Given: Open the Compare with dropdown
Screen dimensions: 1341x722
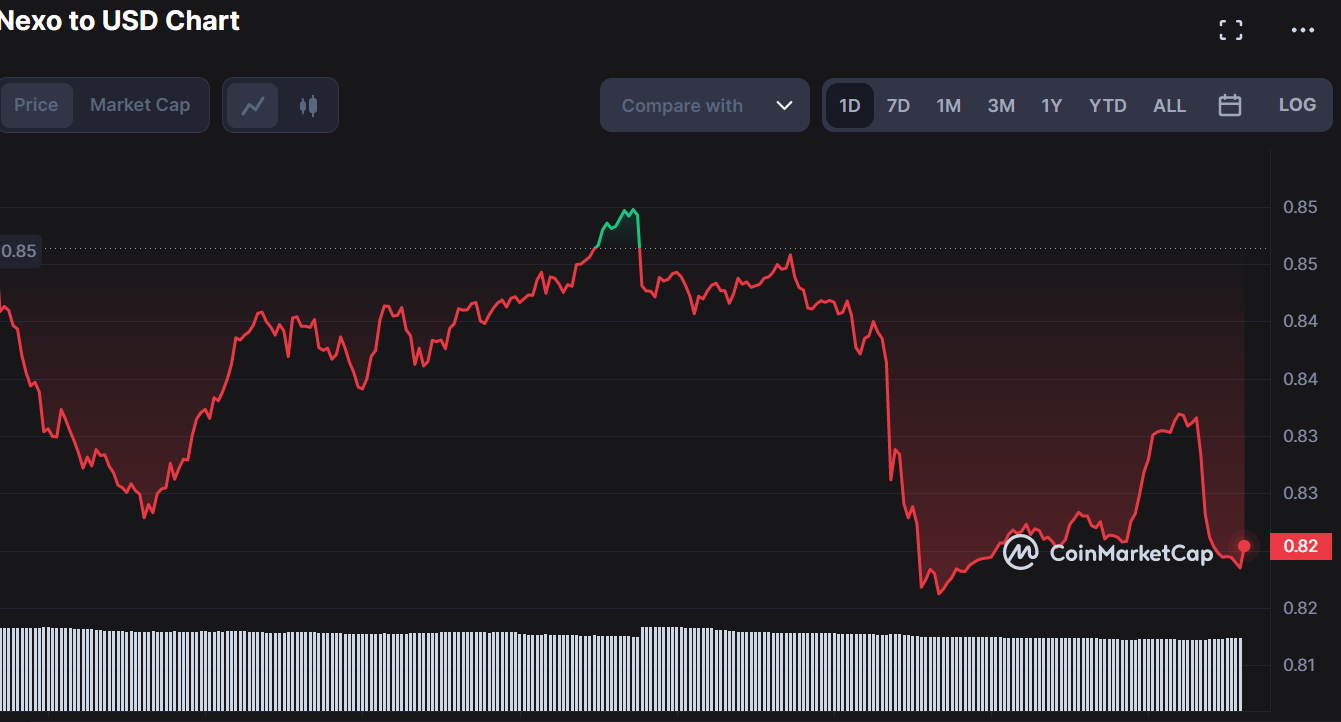Looking at the screenshot, I should (x=704, y=104).
